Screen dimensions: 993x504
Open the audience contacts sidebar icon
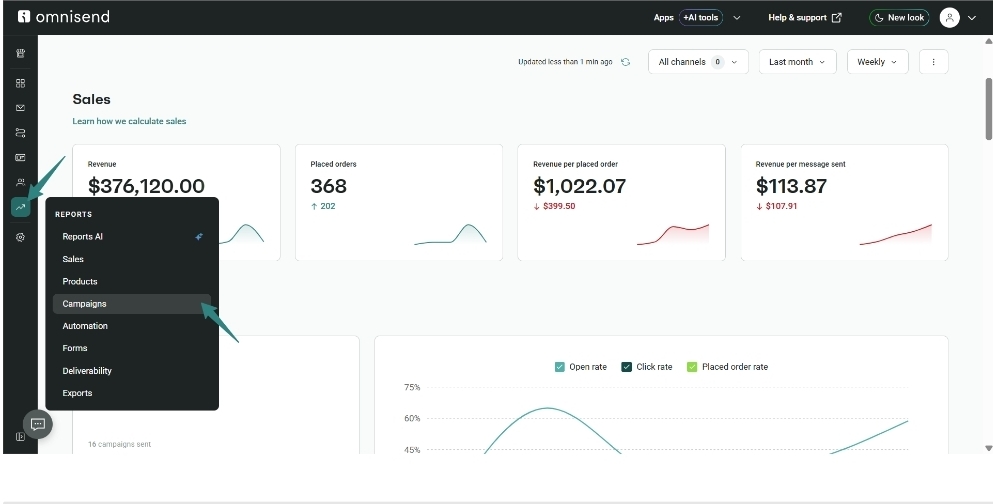coord(20,182)
